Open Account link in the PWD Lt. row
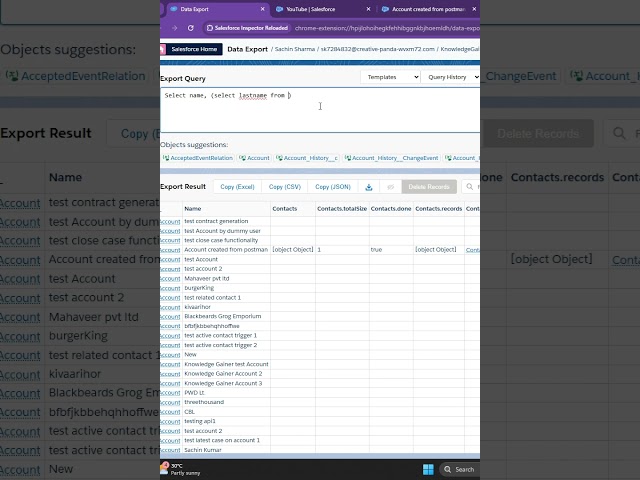The height and width of the screenshot is (480, 640). pos(170,393)
